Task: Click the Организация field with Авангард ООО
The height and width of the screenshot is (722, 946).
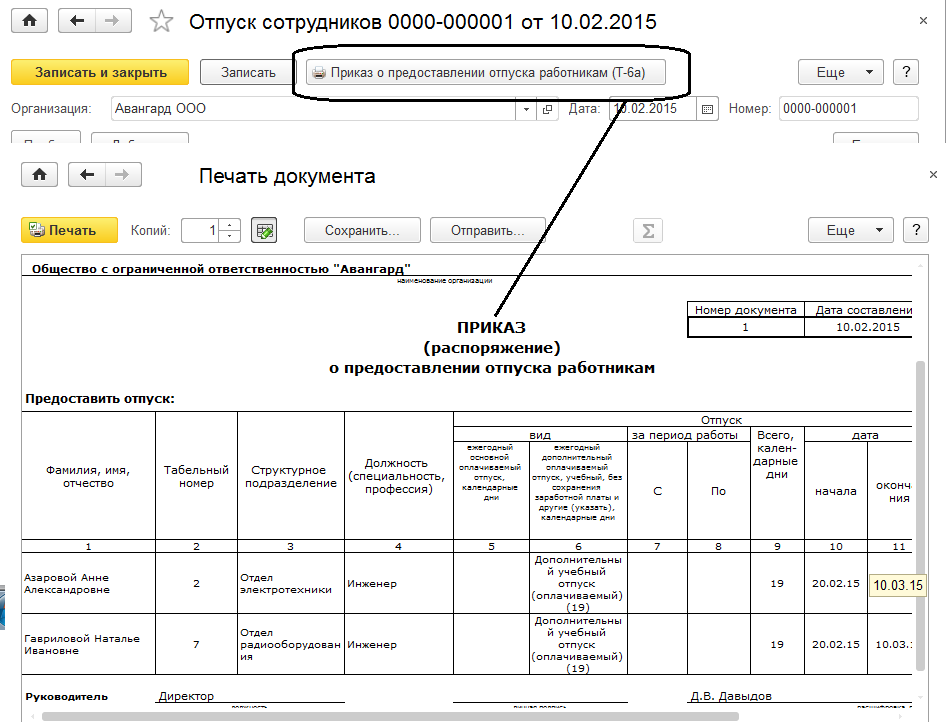Action: pyautogui.click(x=313, y=109)
